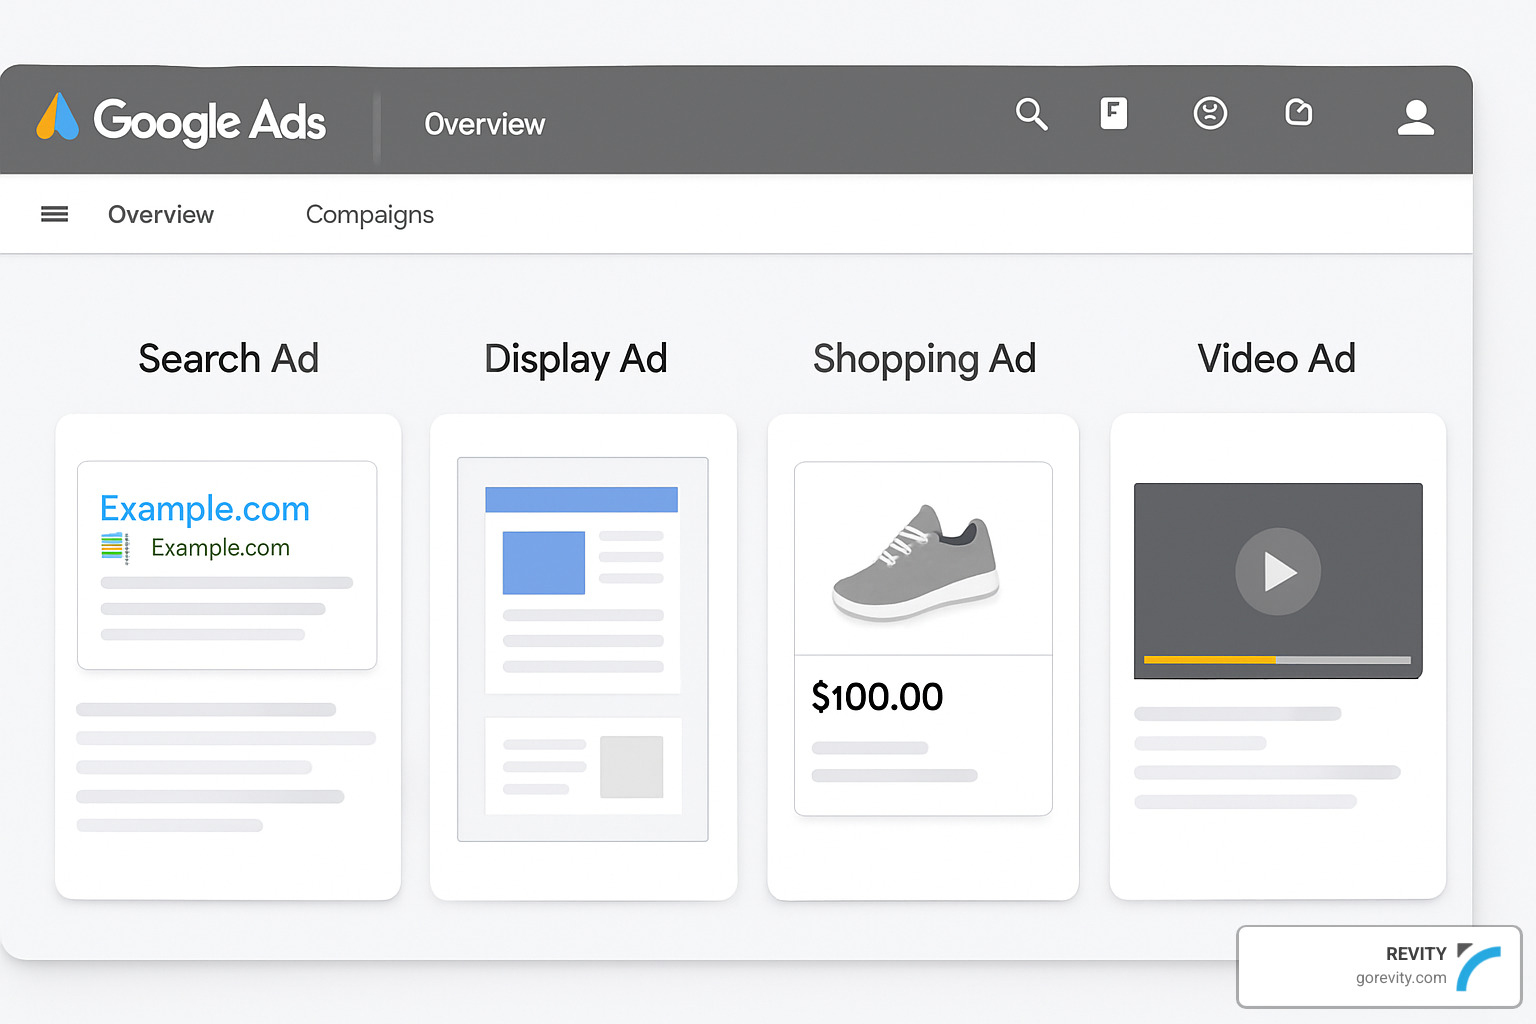This screenshot has width=1536, height=1024.
Task: Open the Example.com link in Search Ad
Action: [204, 509]
